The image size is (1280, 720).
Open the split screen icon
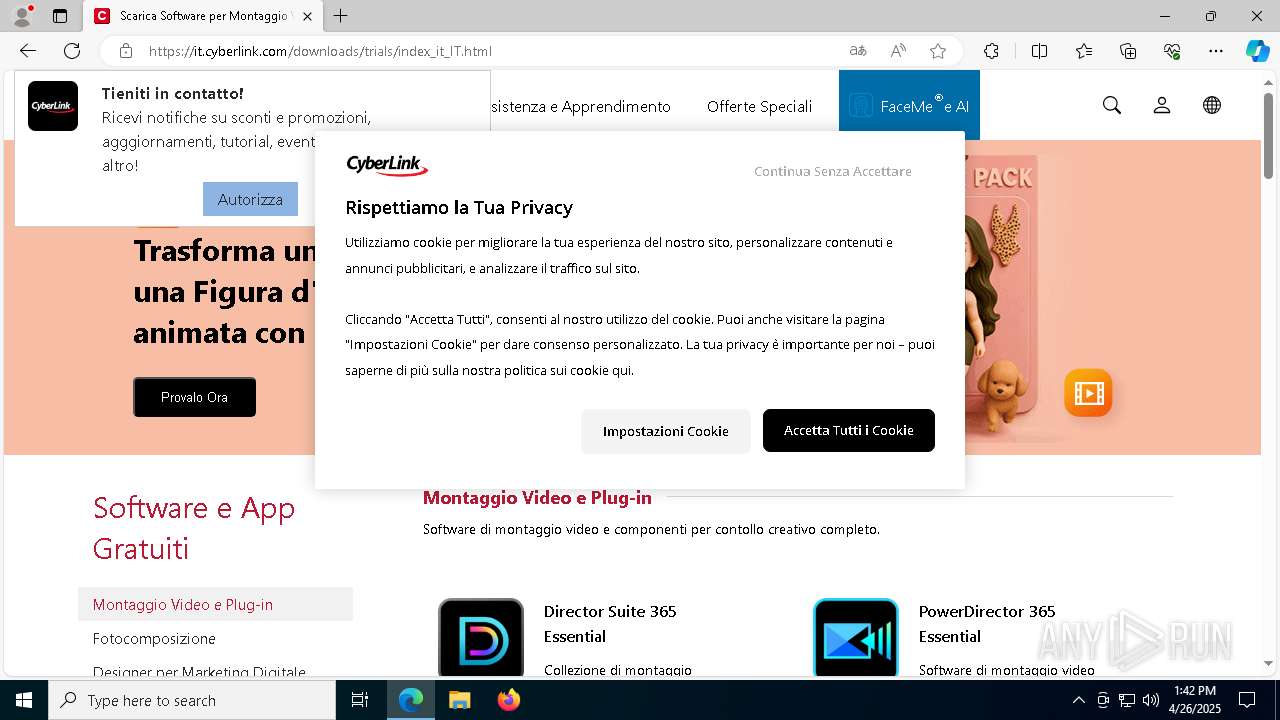(x=1039, y=51)
